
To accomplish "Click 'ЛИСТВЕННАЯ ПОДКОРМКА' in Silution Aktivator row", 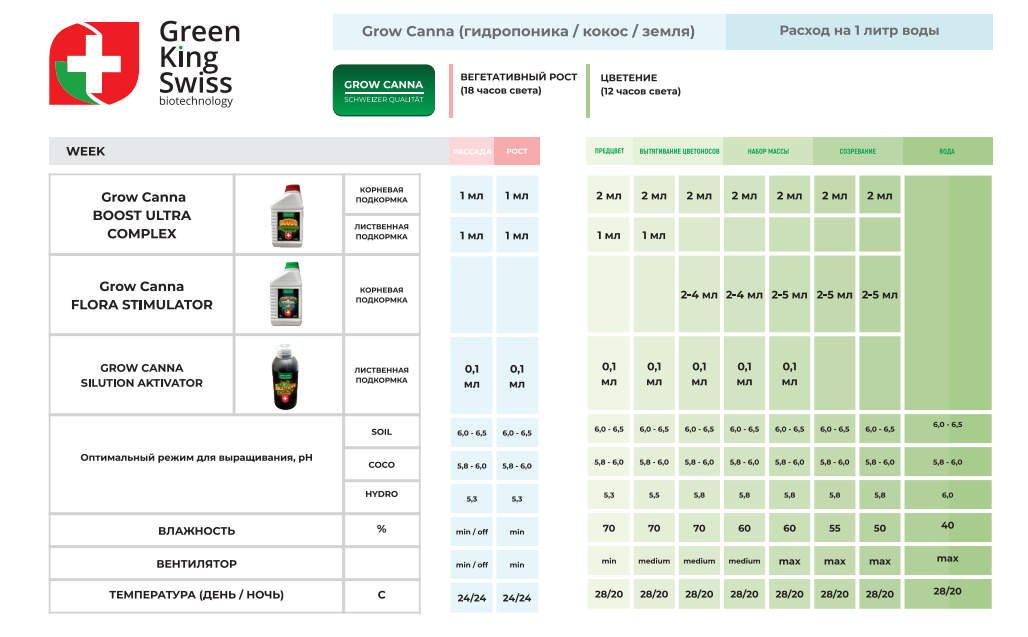I will click(382, 375).
